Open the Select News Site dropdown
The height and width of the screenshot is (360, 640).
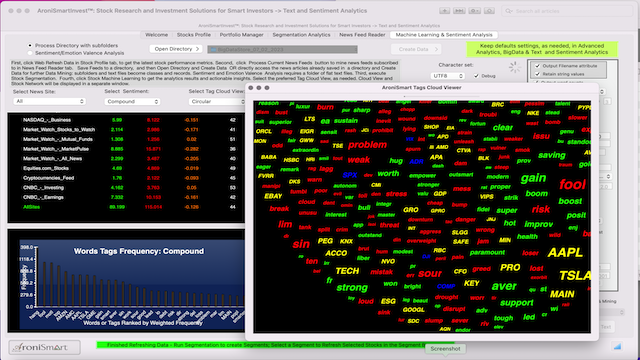49,101
